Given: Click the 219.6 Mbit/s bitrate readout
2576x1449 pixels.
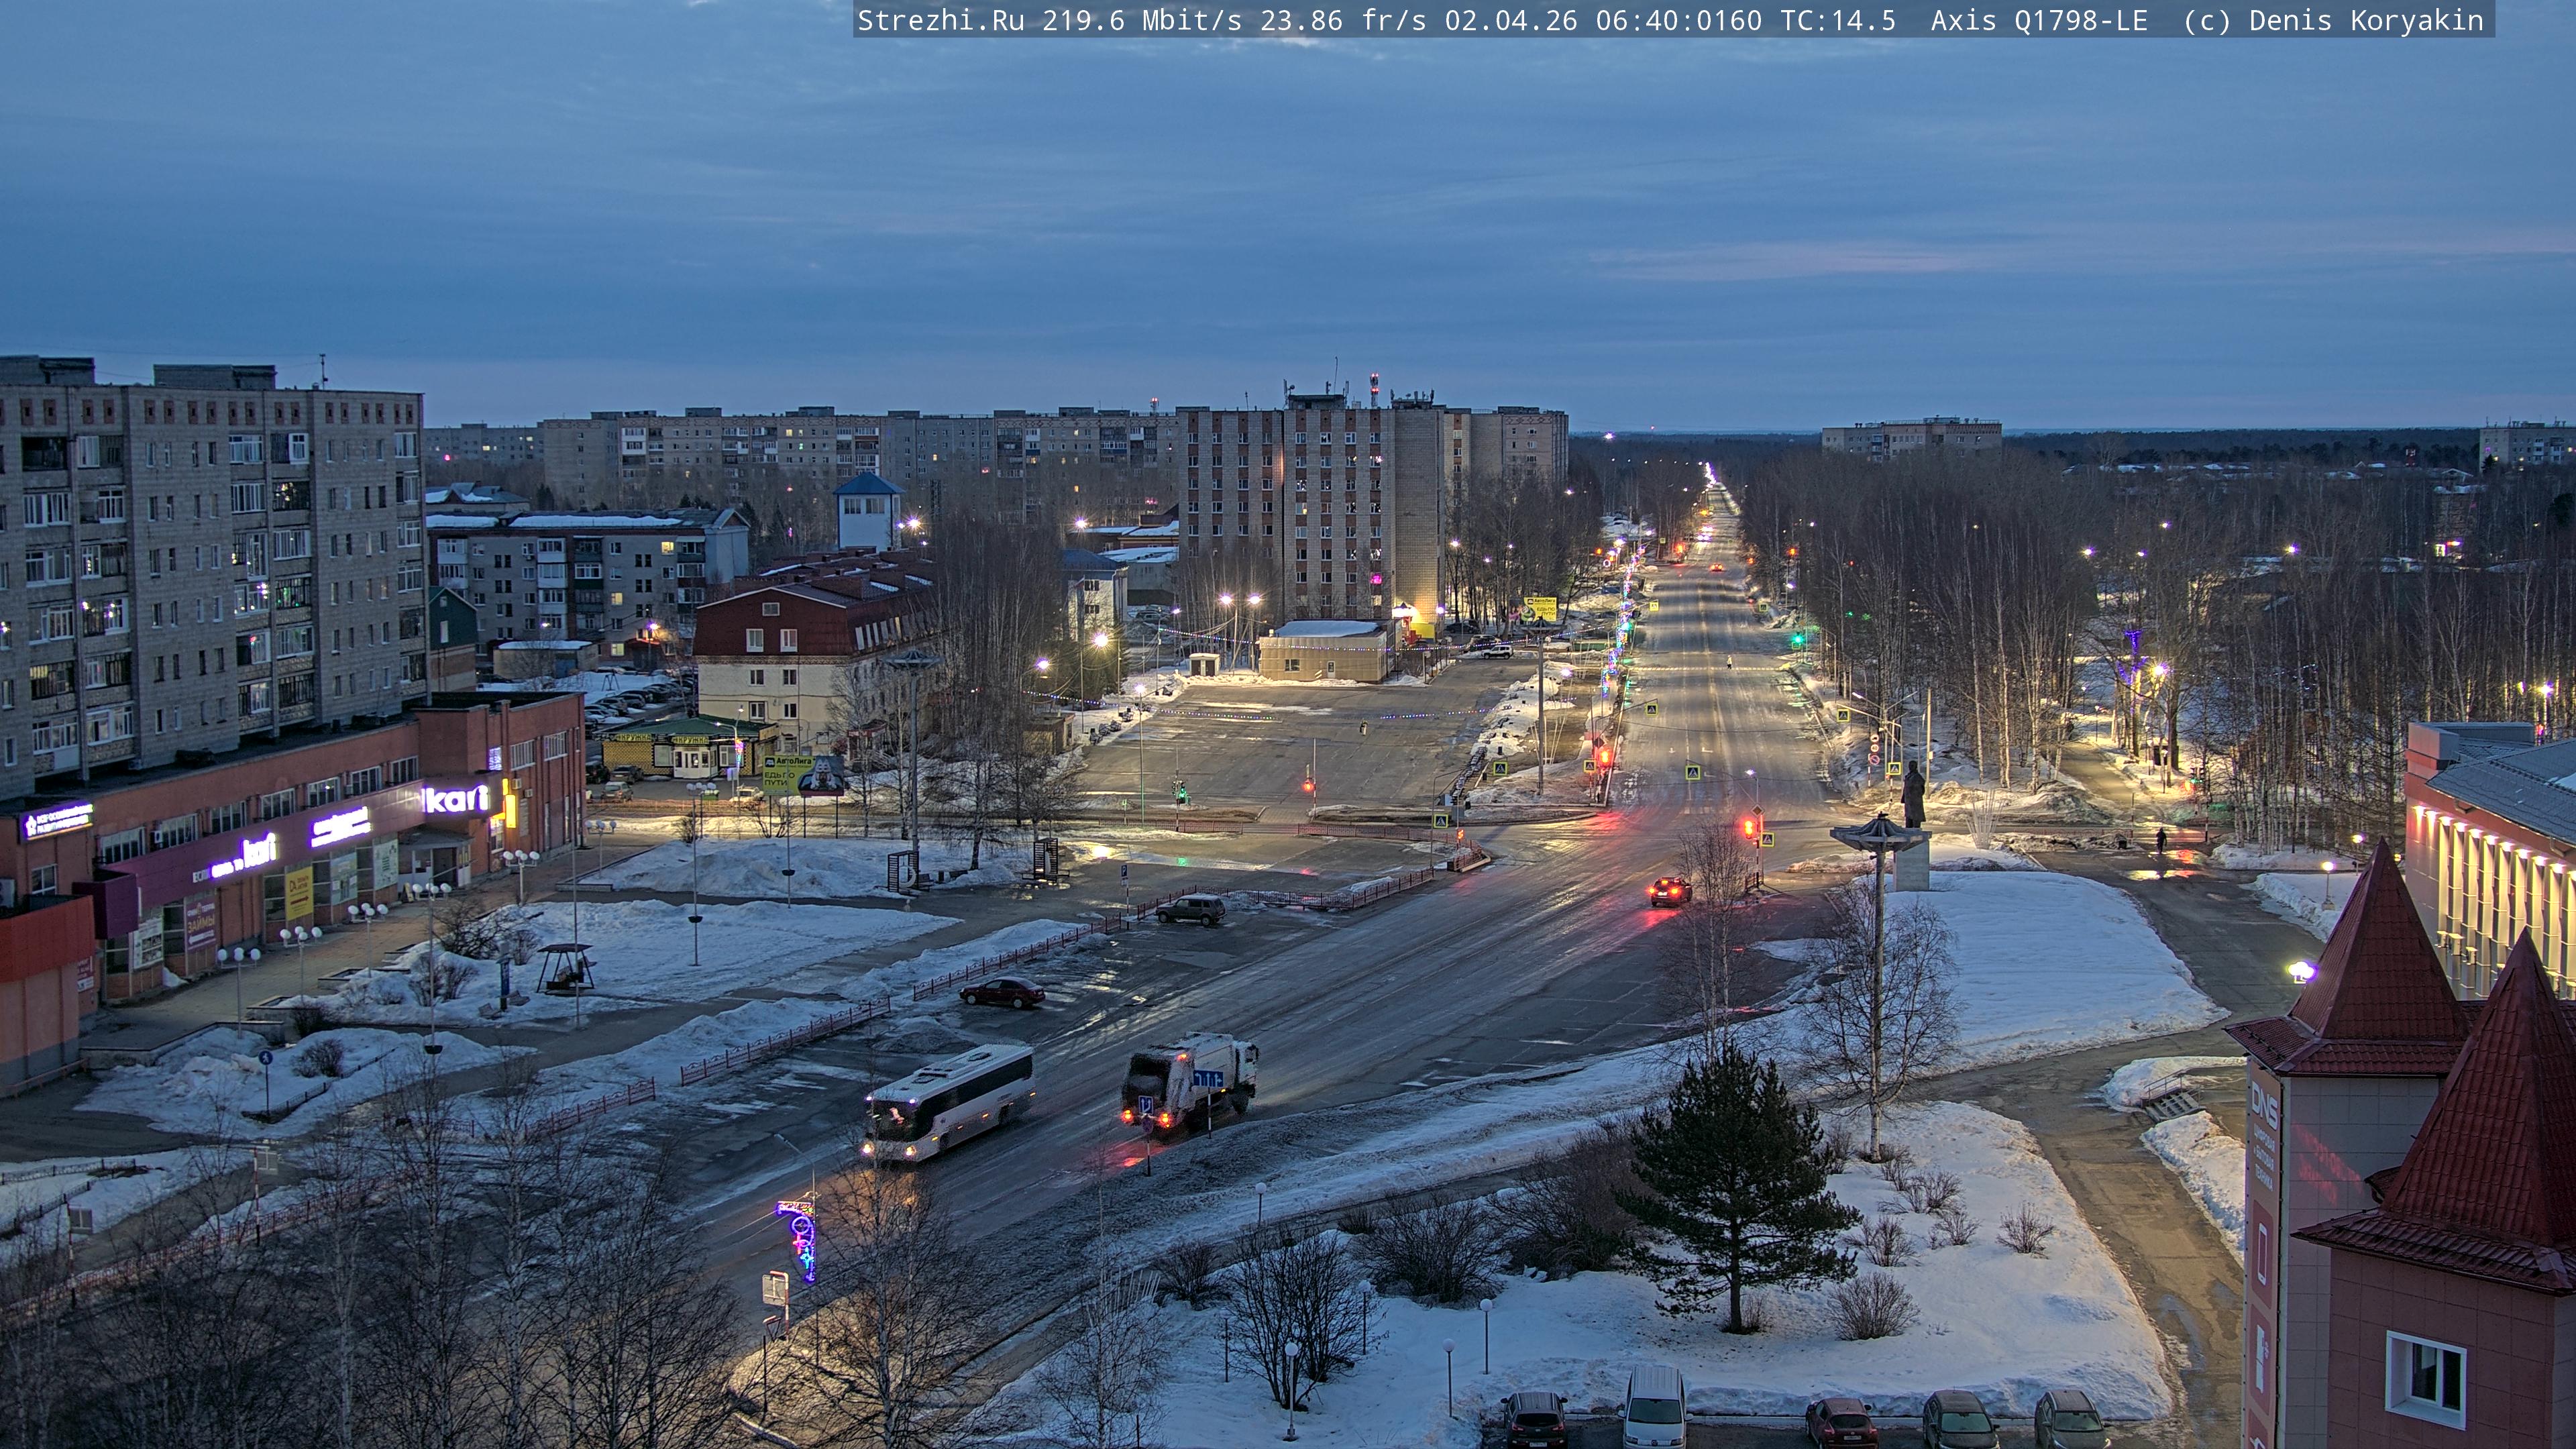Looking at the screenshot, I should click(x=1142, y=21).
